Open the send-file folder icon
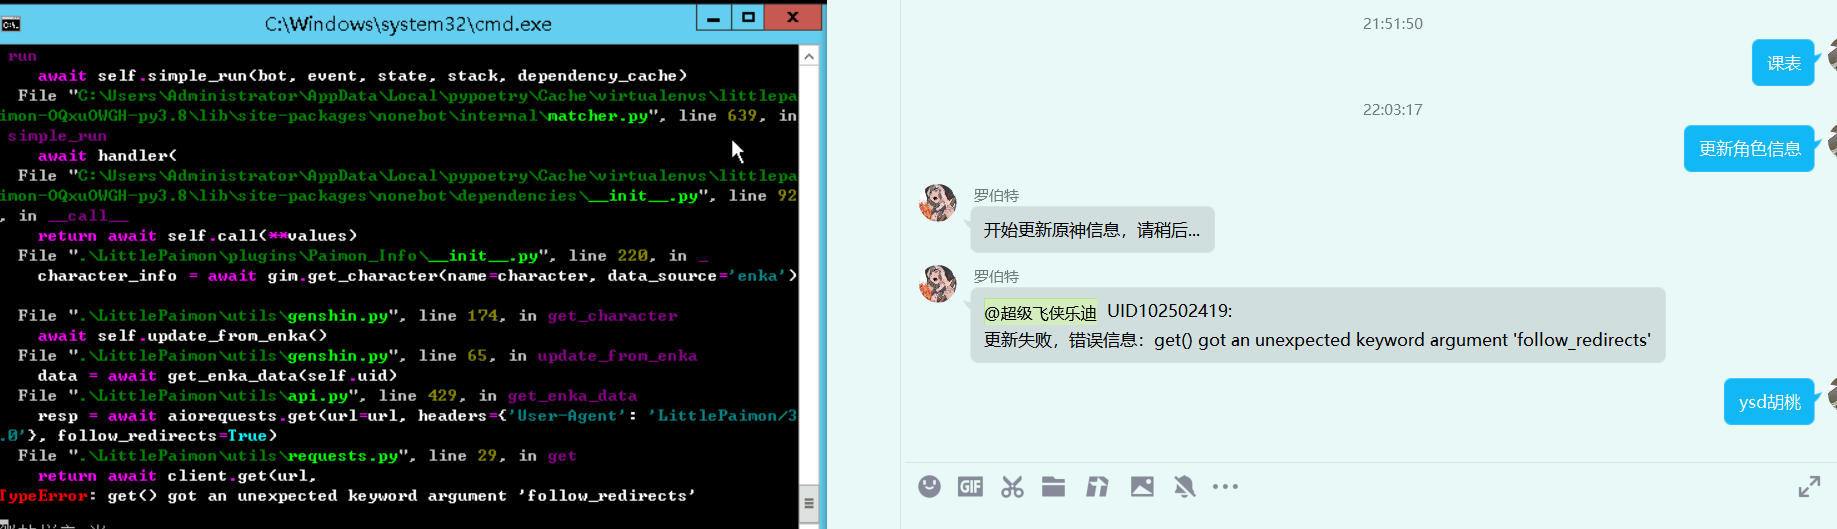1837x529 pixels. click(x=1053, y=487)
